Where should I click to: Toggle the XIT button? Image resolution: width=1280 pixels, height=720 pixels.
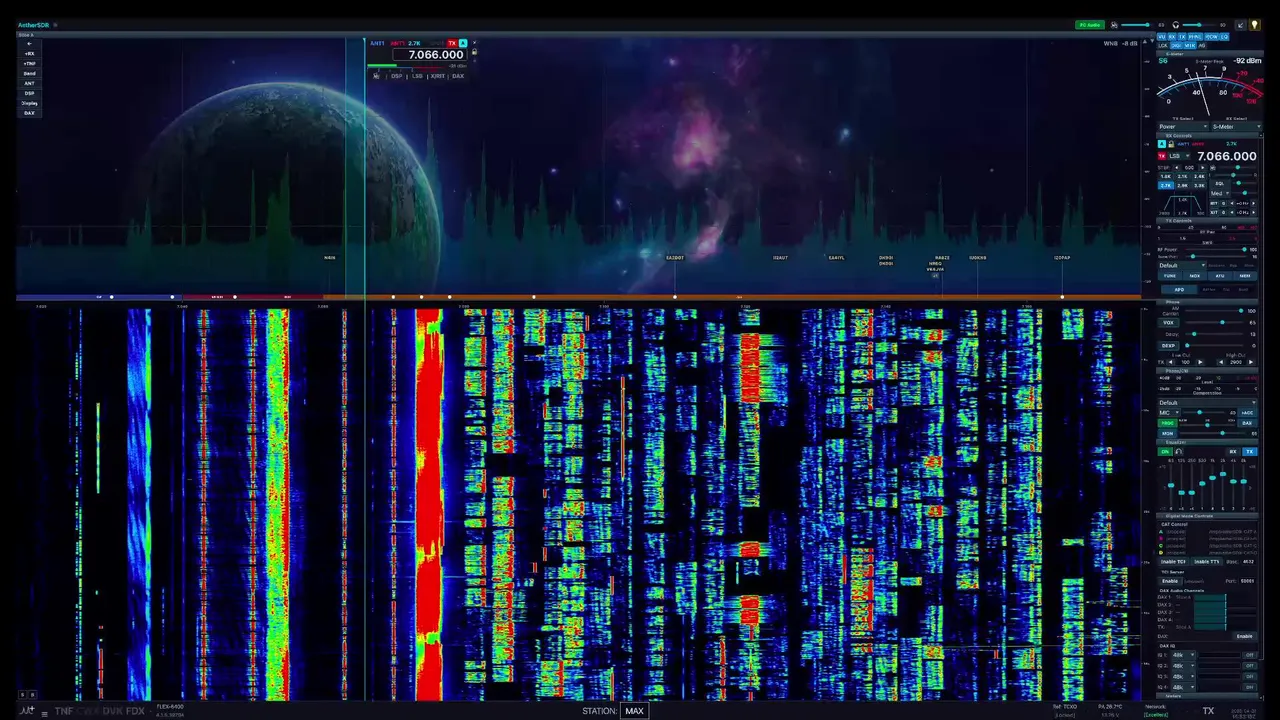1214,212
